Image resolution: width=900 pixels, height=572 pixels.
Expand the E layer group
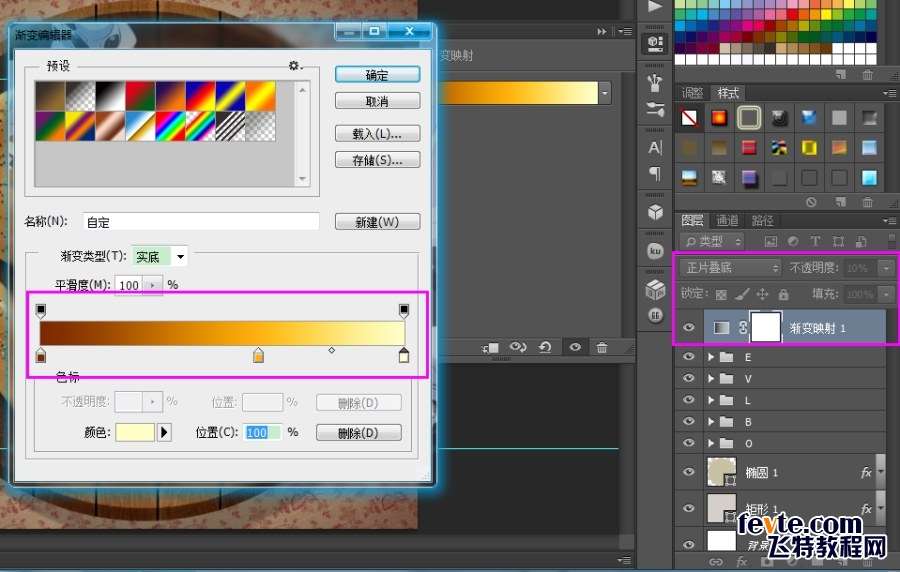coord(711,357)
